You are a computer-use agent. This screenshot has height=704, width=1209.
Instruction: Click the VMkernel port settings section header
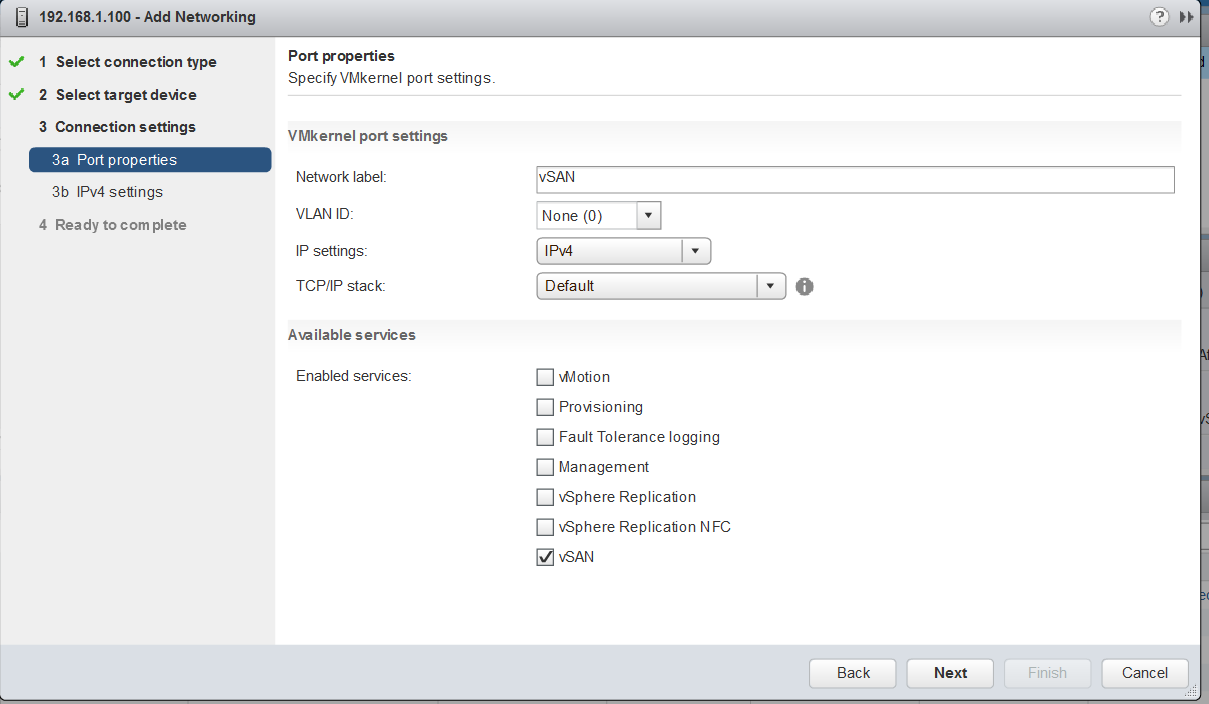pos(368,135)
